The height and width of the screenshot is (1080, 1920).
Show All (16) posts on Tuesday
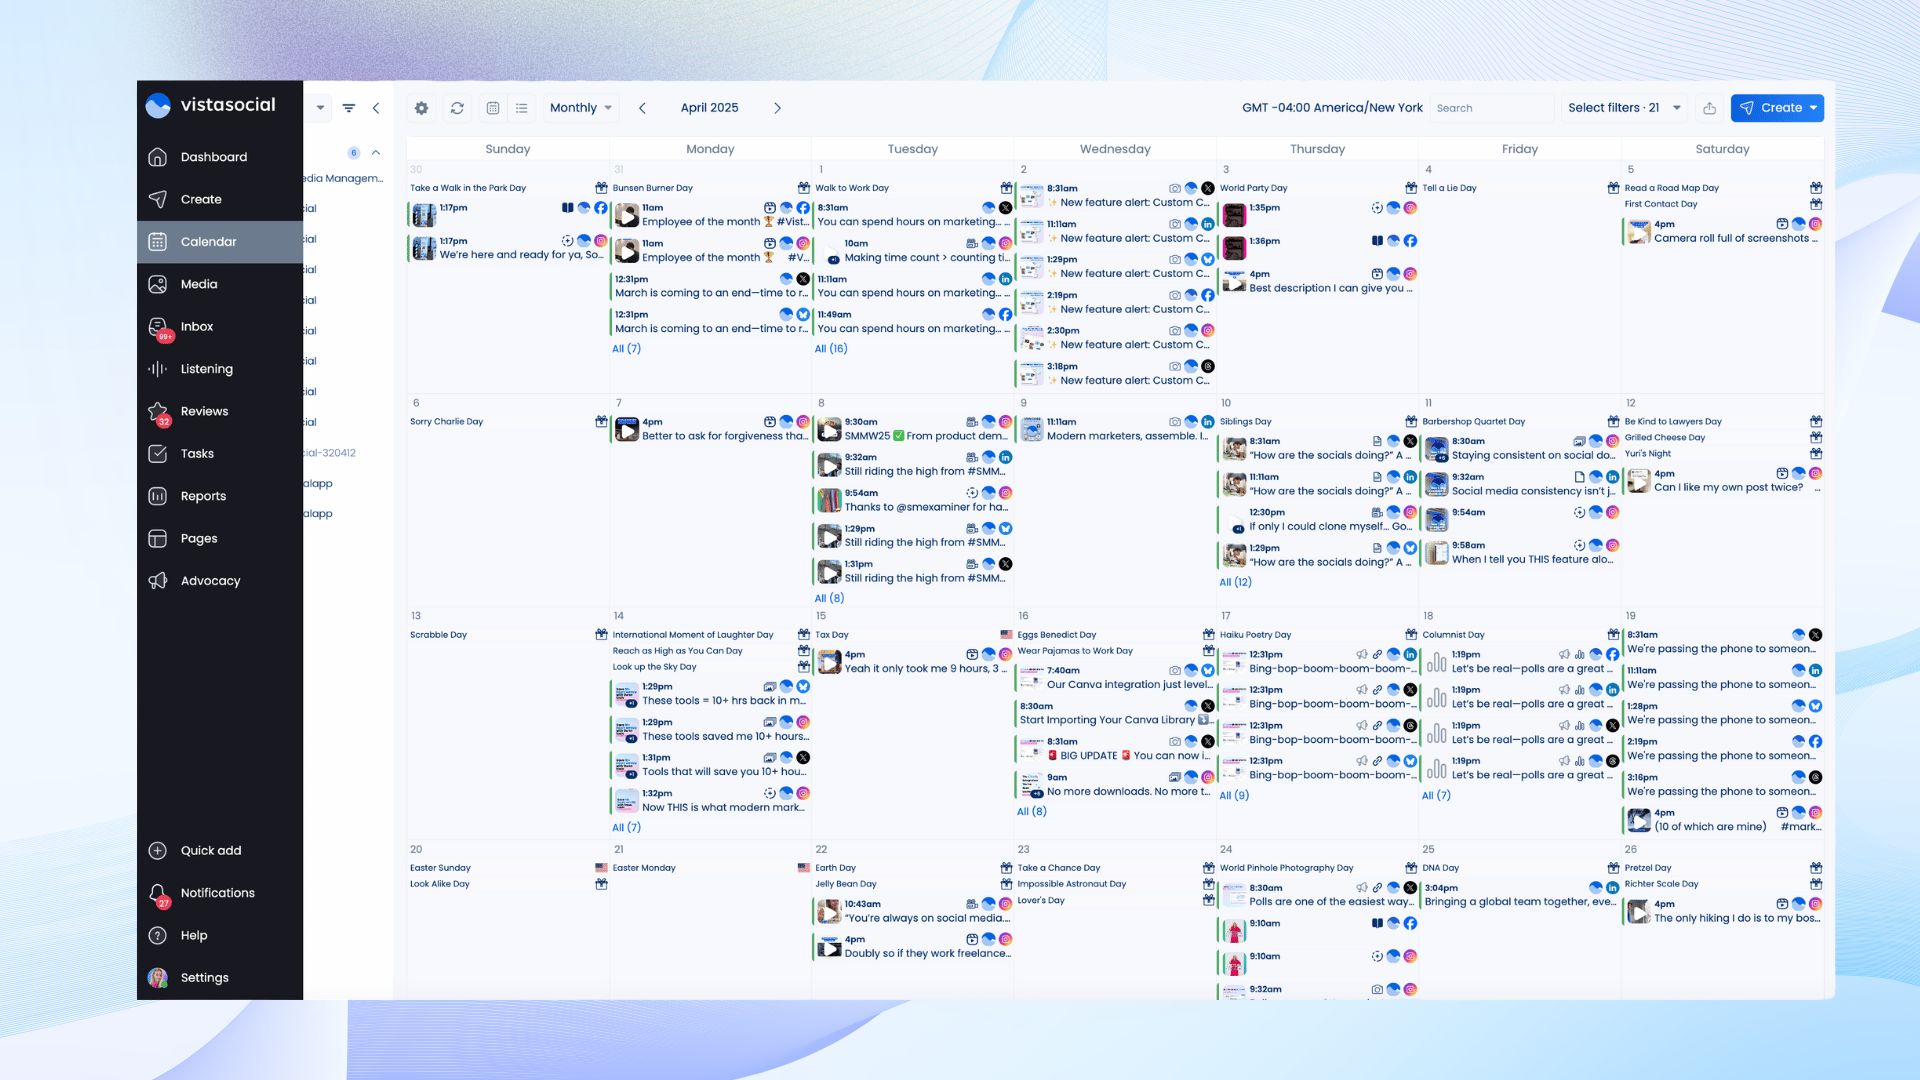831,349
